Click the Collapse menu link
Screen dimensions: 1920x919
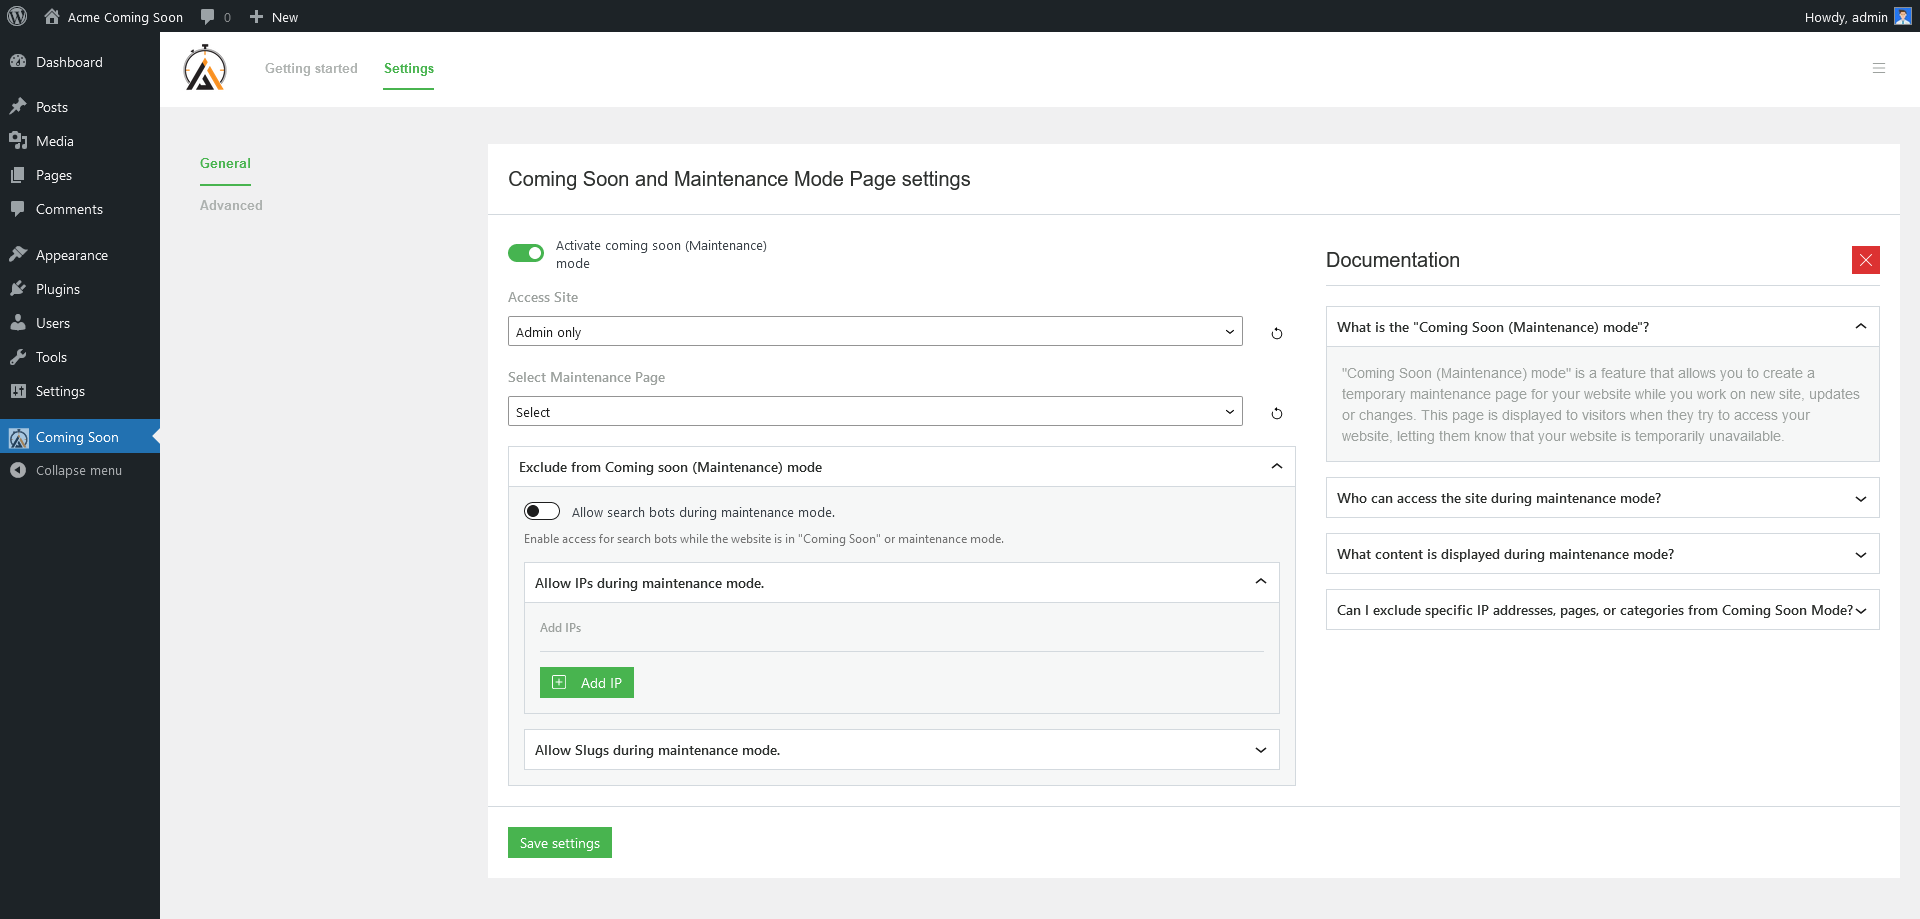click(79, 470)
